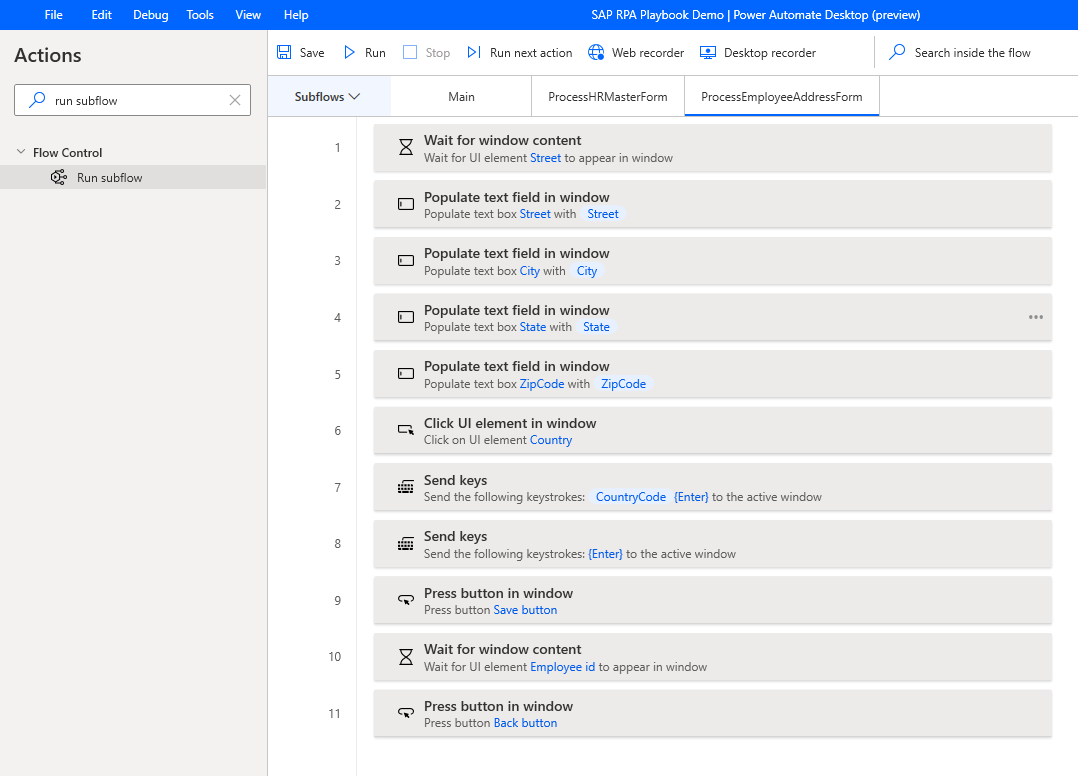This screenshot has height=776, width=1078.
Task: Click press button icon of step 9 Save
Action: 406,600
